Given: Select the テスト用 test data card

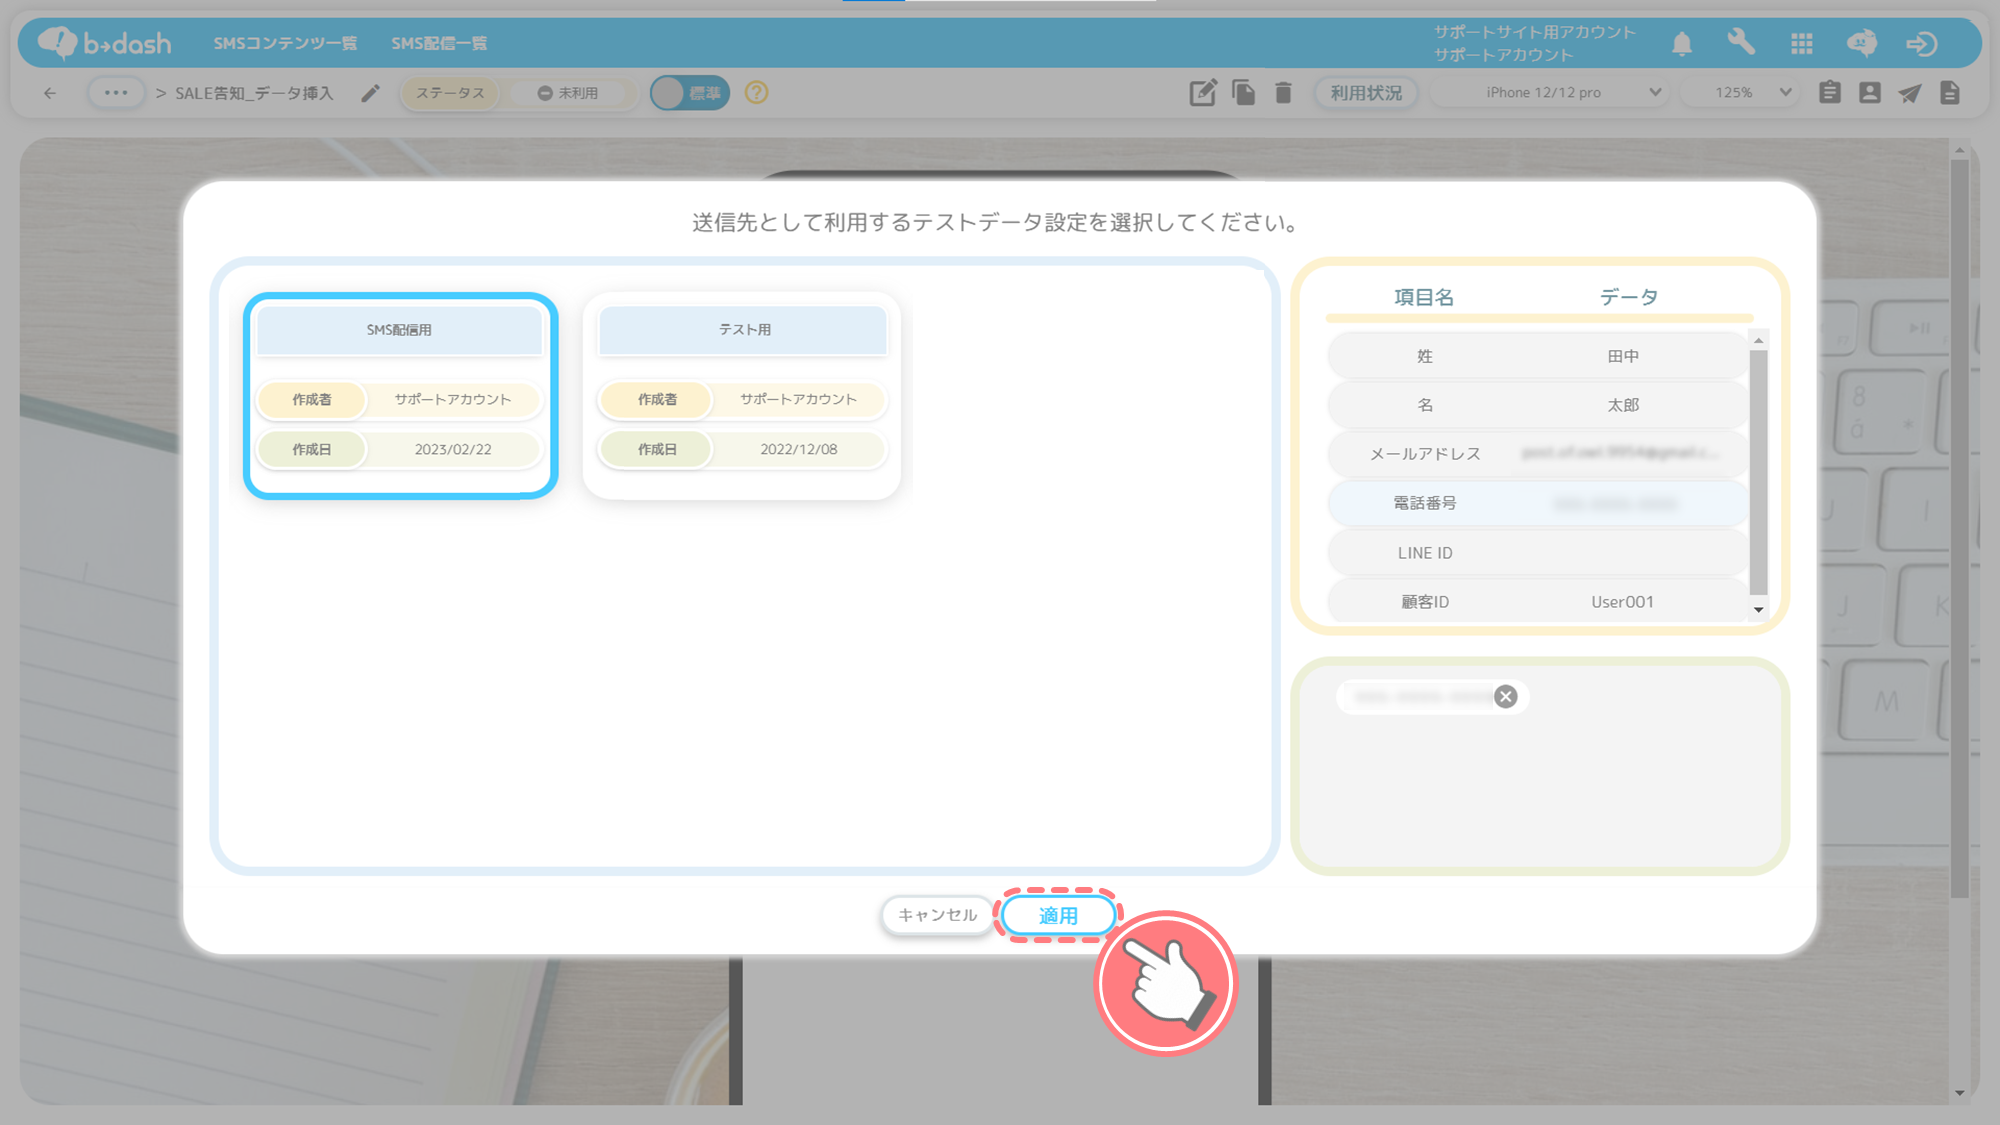Looking at the screenshot, I should click(x=742, y=395).
